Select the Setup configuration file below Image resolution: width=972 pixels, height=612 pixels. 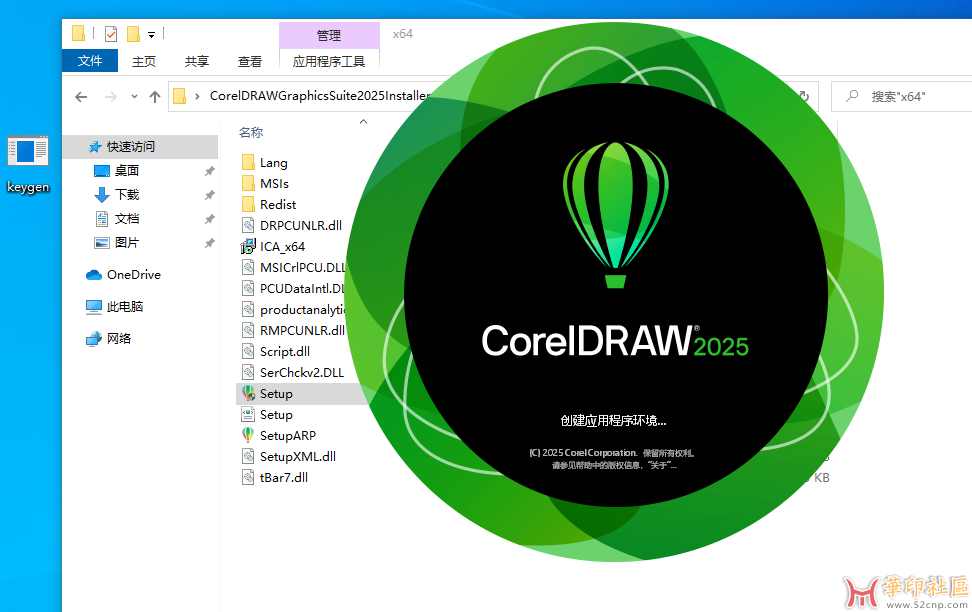[x=276, y=415]
